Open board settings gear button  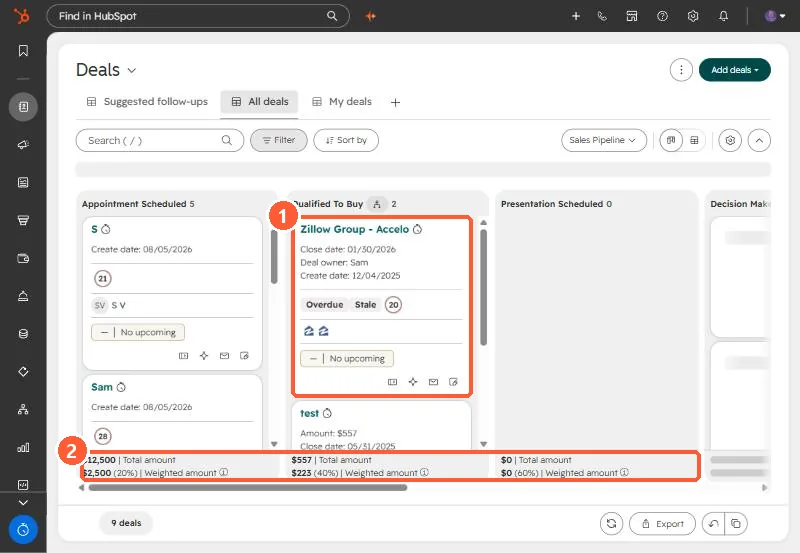(x=730, y=140)
